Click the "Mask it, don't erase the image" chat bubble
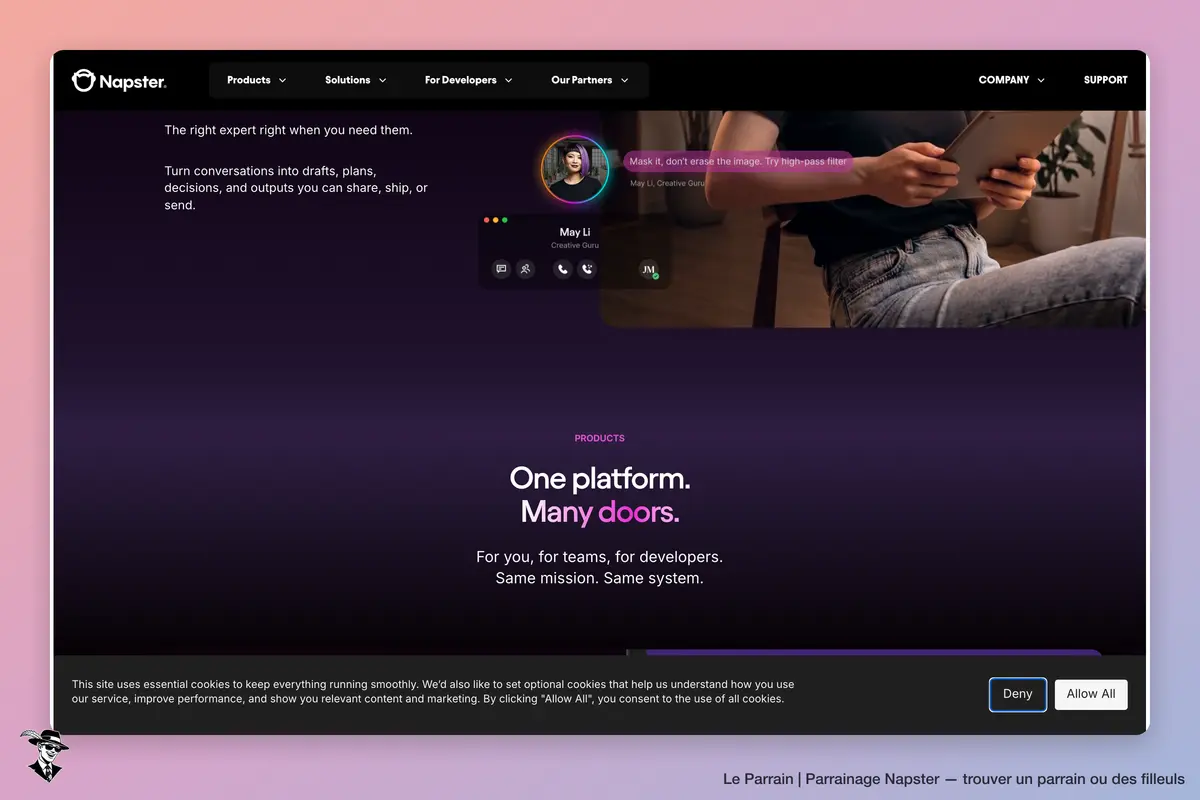The image size is (1200, 800). click(738, 161)
